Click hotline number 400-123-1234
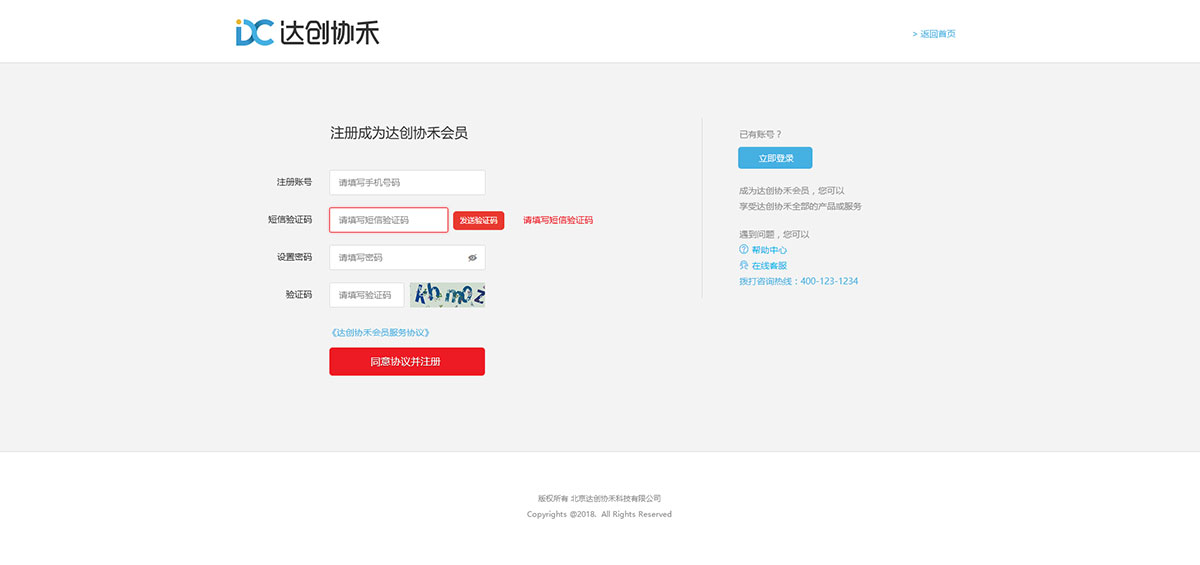 [x=829, y=281]
